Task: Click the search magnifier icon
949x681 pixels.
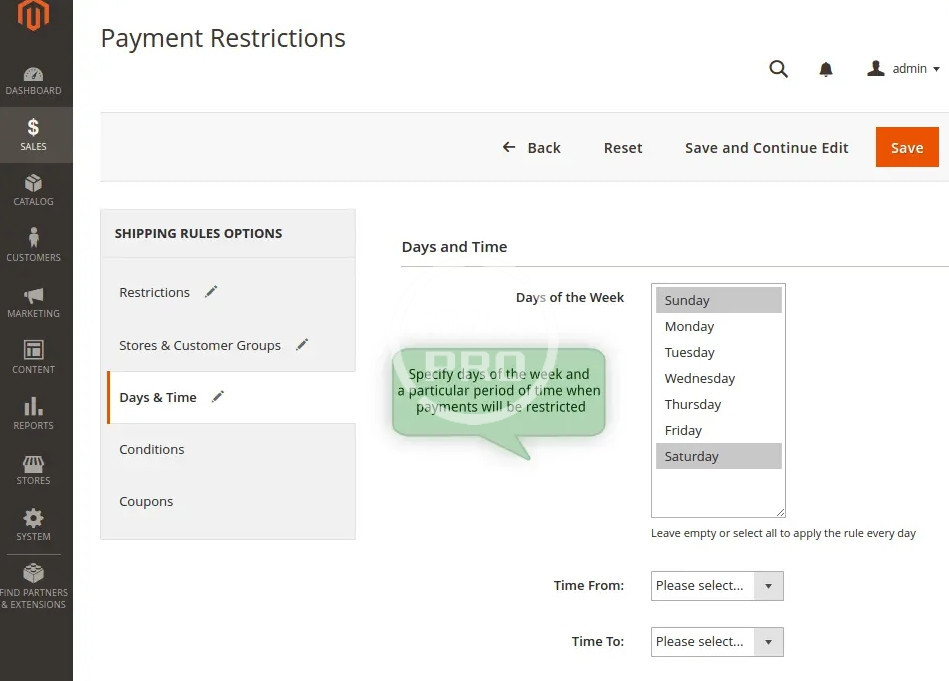Action: 778,69
